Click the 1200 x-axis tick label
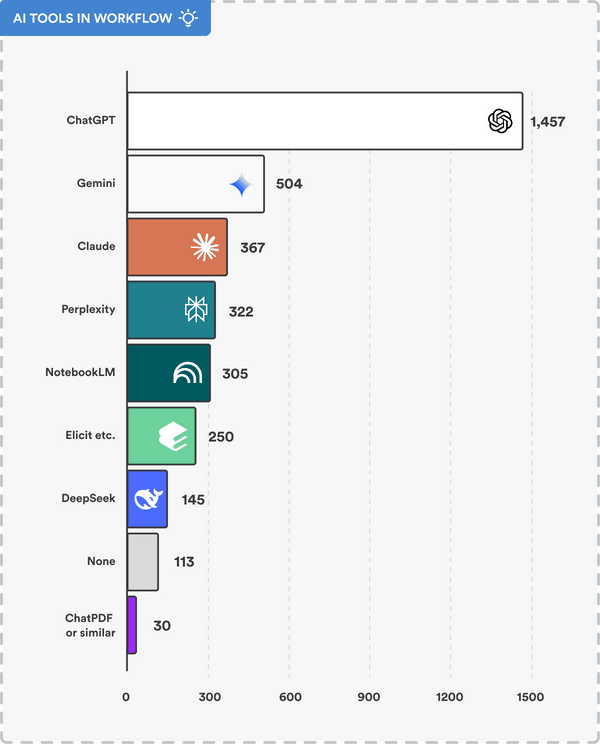The height and width of the screenshot is (745, 600). coord(449,697)
